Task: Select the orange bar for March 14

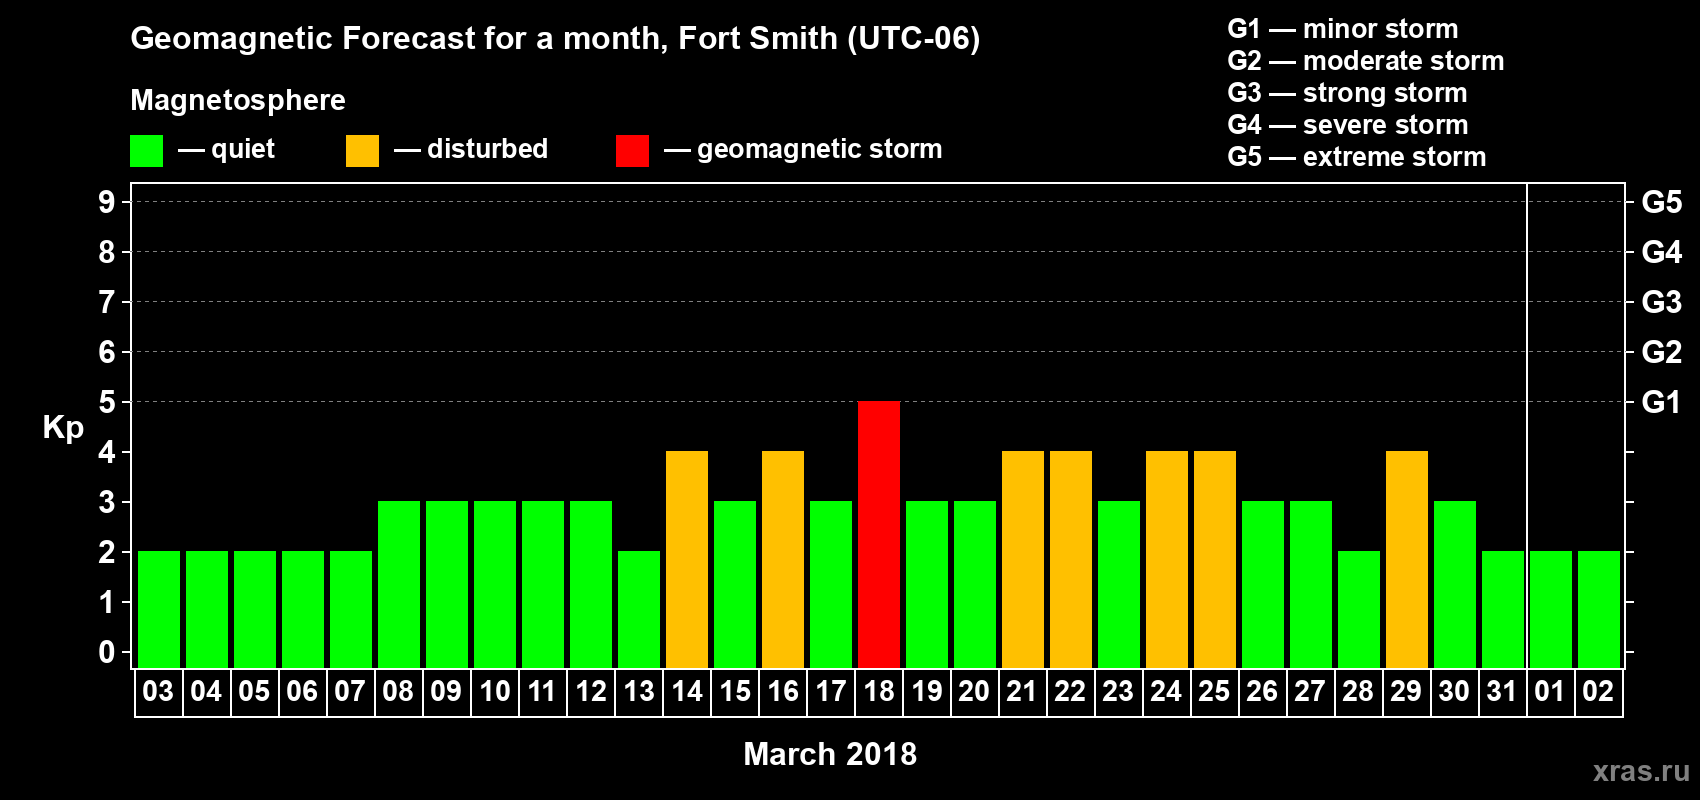Action: pos(687,559)
